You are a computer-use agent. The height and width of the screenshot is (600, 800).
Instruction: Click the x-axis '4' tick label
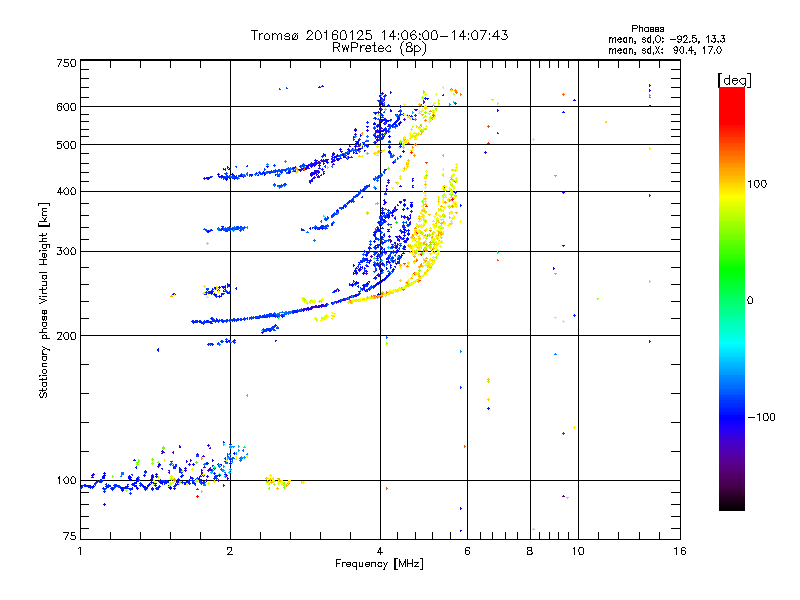(x=380, y=551)
